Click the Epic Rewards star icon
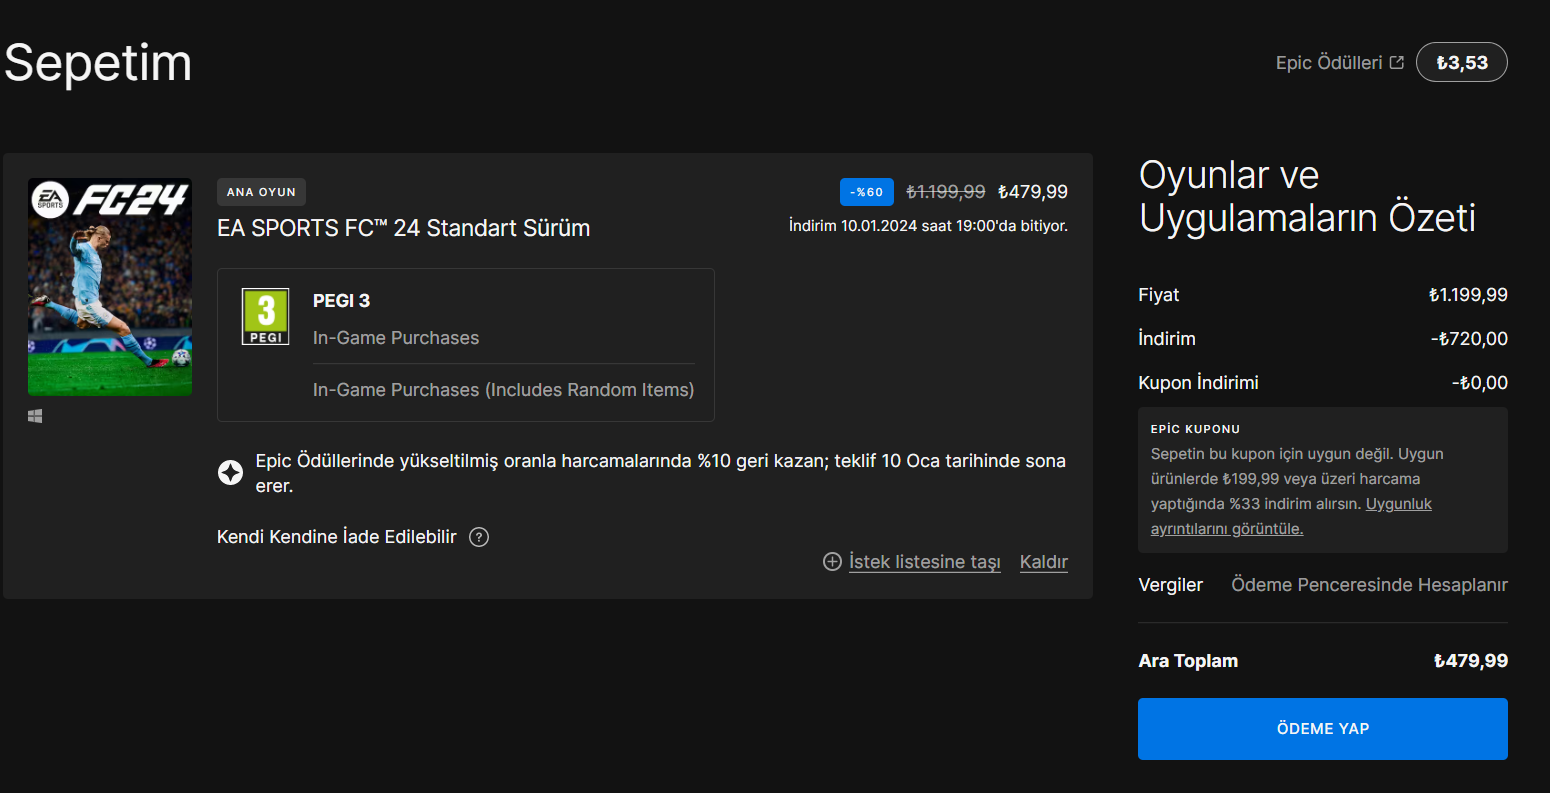Viewport: 1550px width, 793px height. point(230,473)
